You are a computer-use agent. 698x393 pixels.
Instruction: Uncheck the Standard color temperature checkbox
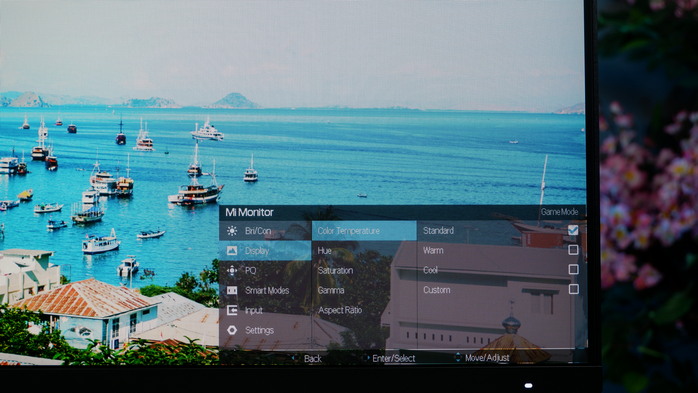coord(573,230)
